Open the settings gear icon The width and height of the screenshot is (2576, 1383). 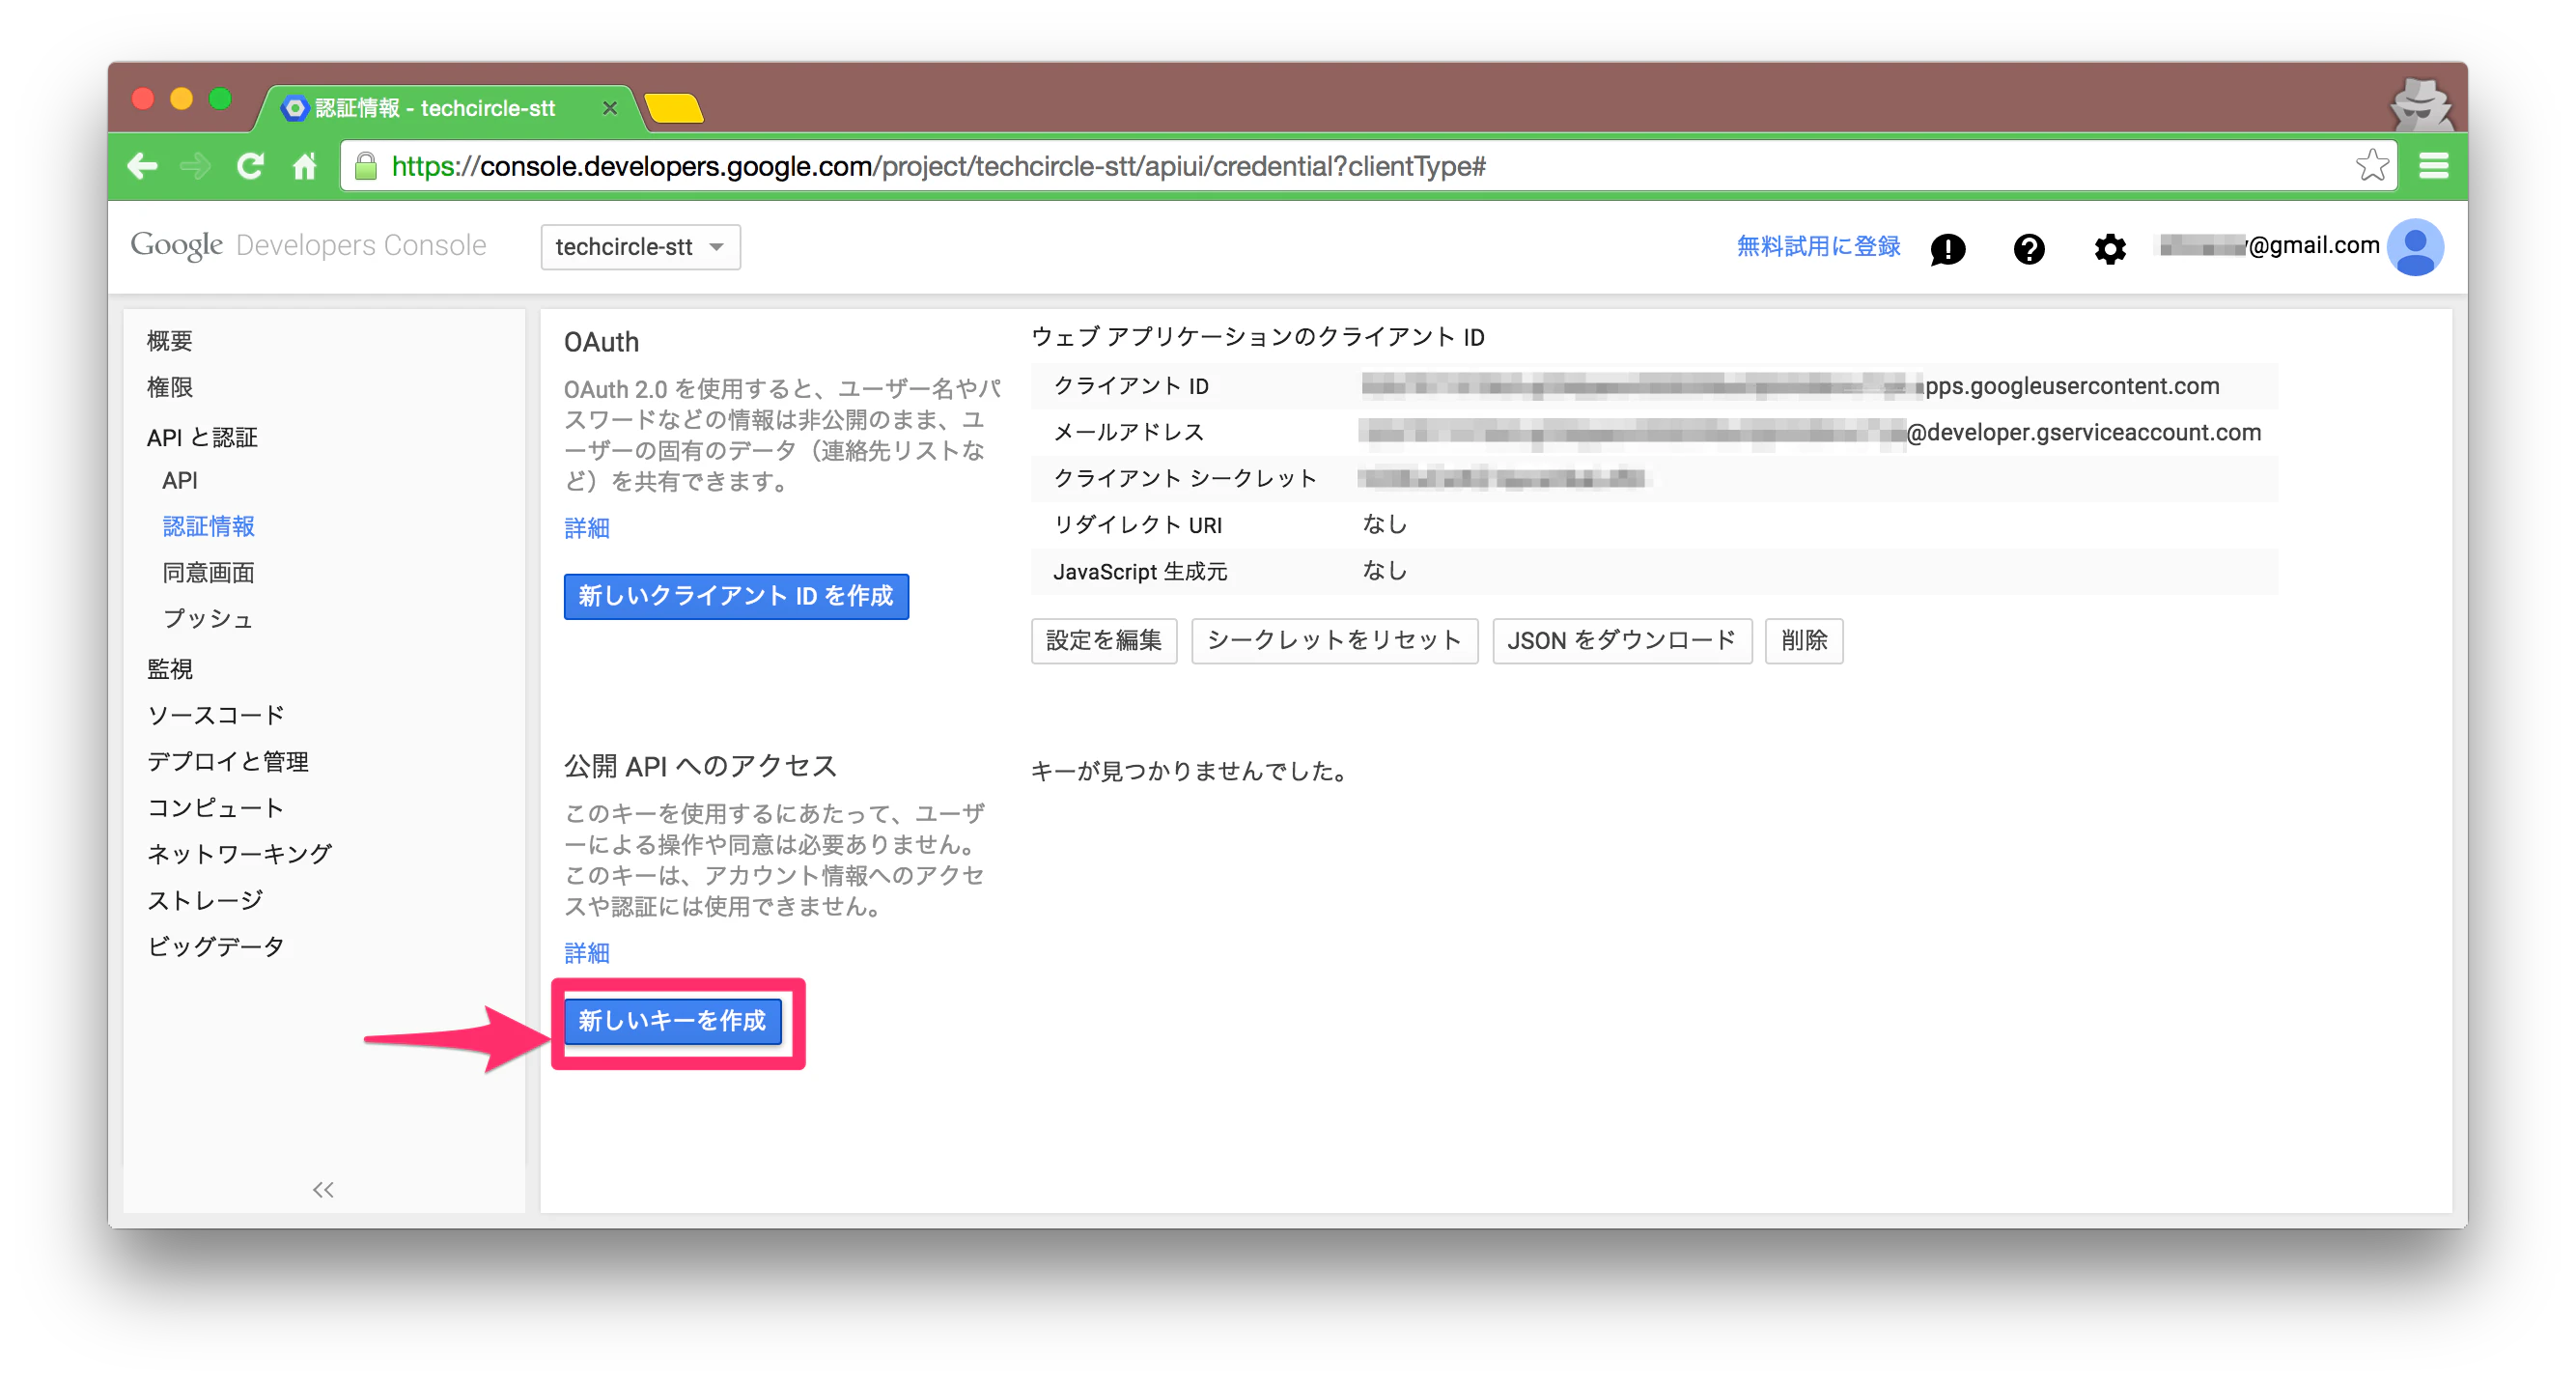(x=2110, y=248)
